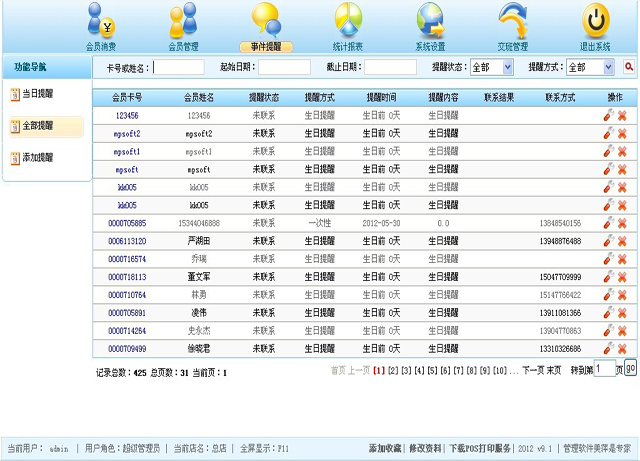Select 添加提醒 in the sidebar
Viewport: 640px width, 461px height.
(38, 158)
